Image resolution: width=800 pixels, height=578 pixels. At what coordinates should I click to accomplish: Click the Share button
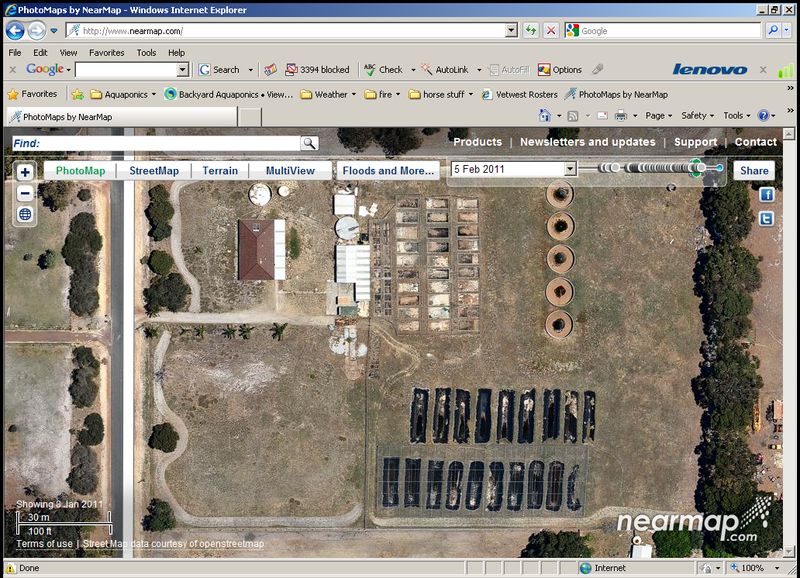click(x=754, y=171)
